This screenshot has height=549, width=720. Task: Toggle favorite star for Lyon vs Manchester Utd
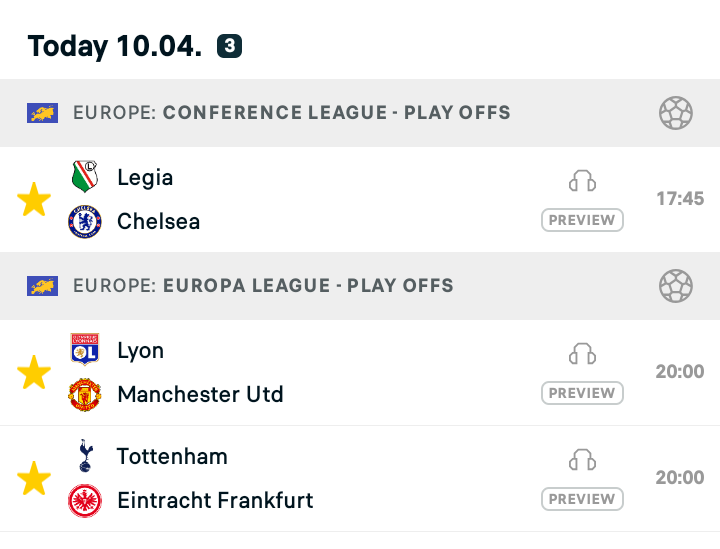[x=34, y=372]
